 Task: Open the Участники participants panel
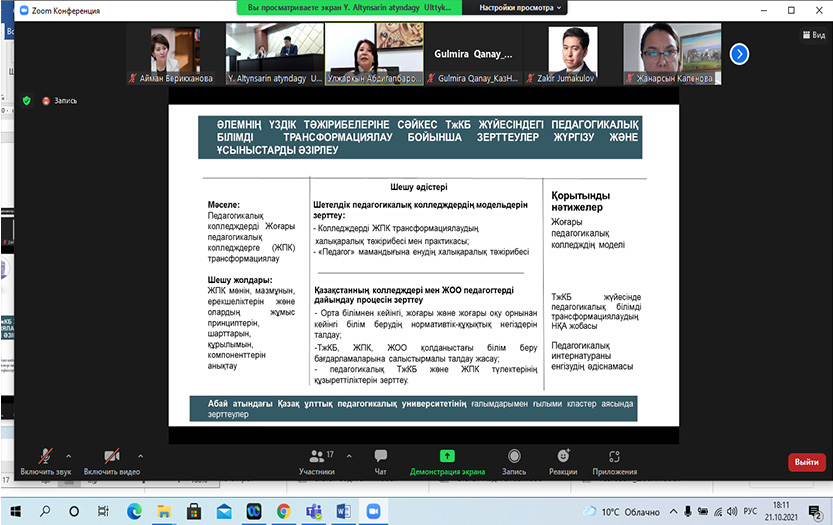[316, 460]
